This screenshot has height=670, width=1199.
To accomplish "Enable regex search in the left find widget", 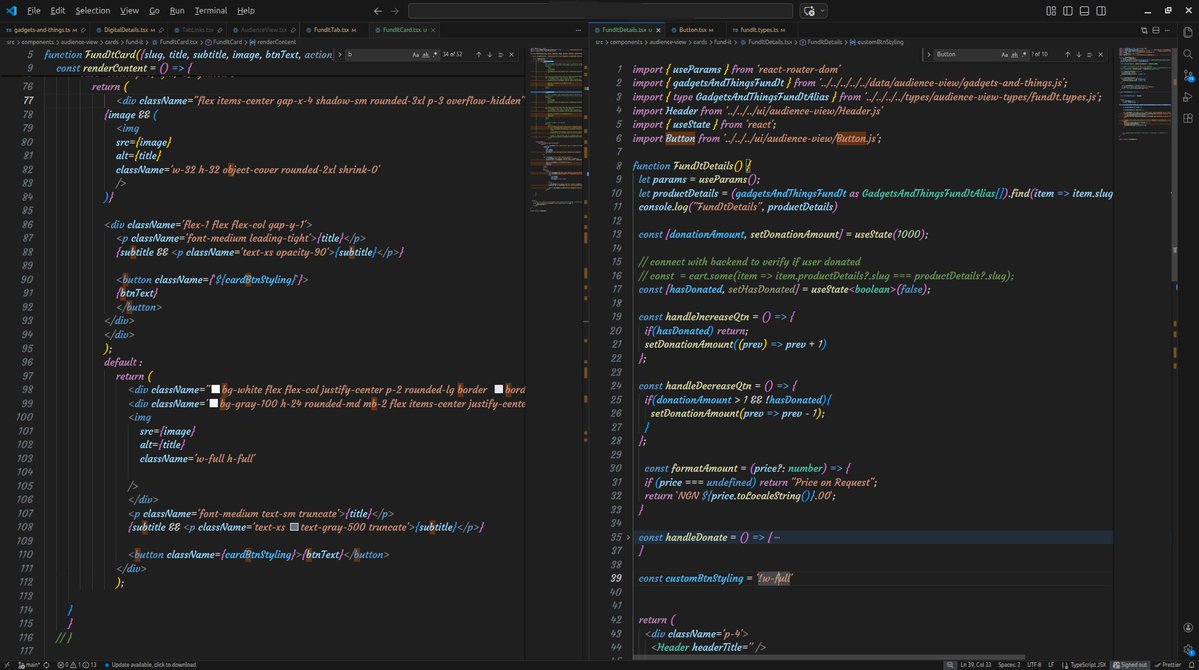I will point(435,54).
